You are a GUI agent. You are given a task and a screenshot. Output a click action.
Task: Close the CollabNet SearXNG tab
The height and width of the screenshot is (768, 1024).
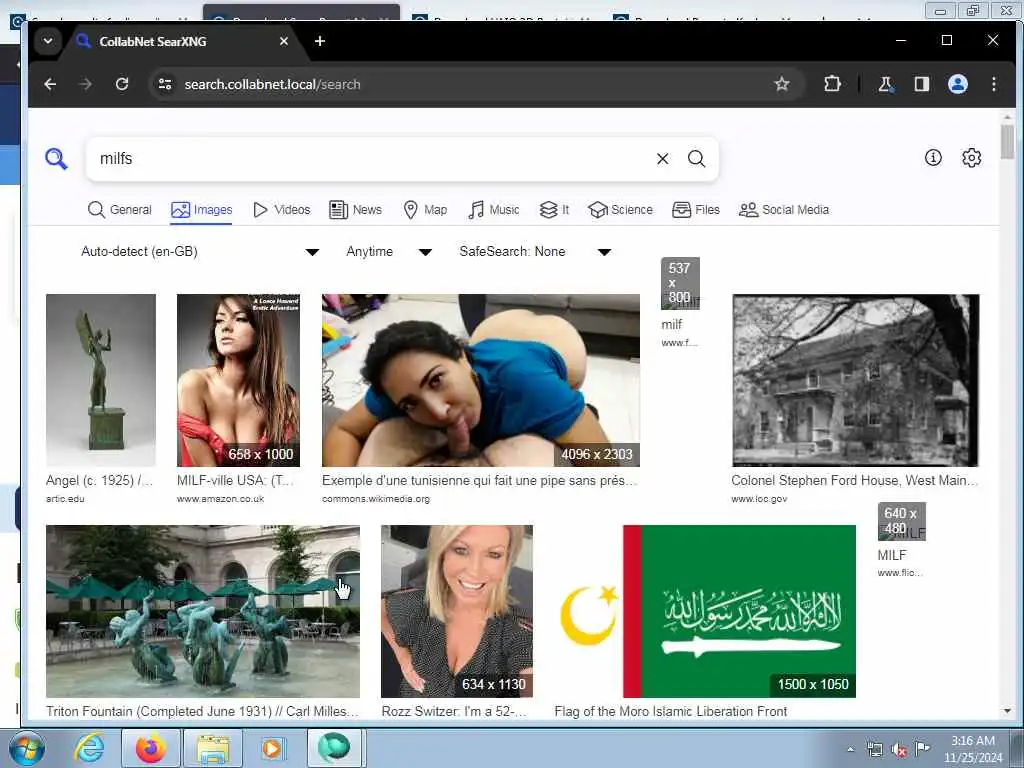283,41
